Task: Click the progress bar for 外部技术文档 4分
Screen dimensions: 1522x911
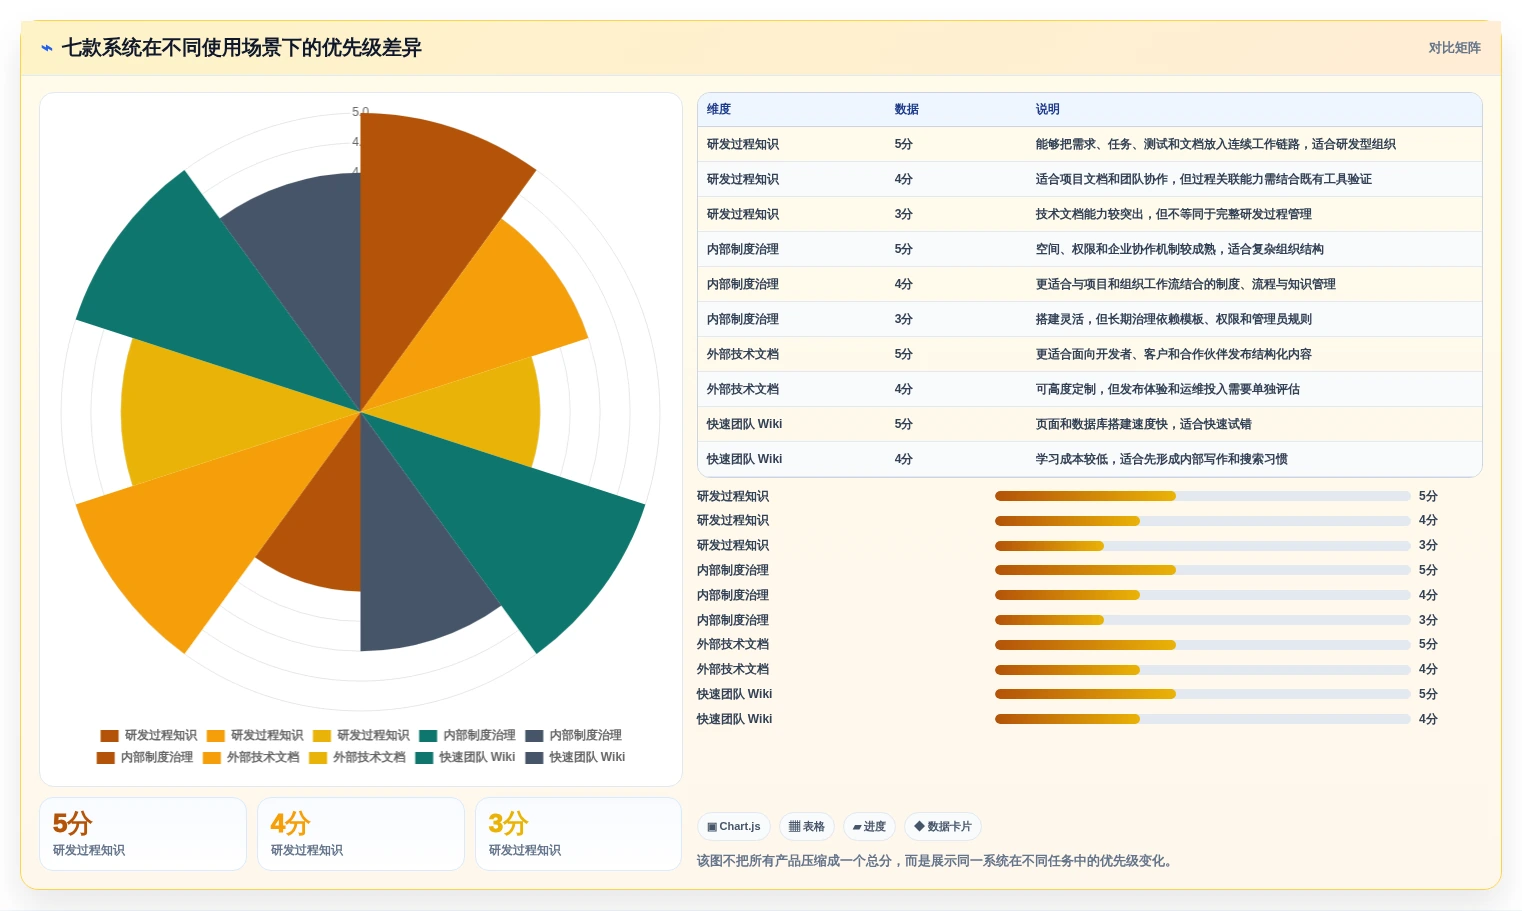Action: [1203, 669]
